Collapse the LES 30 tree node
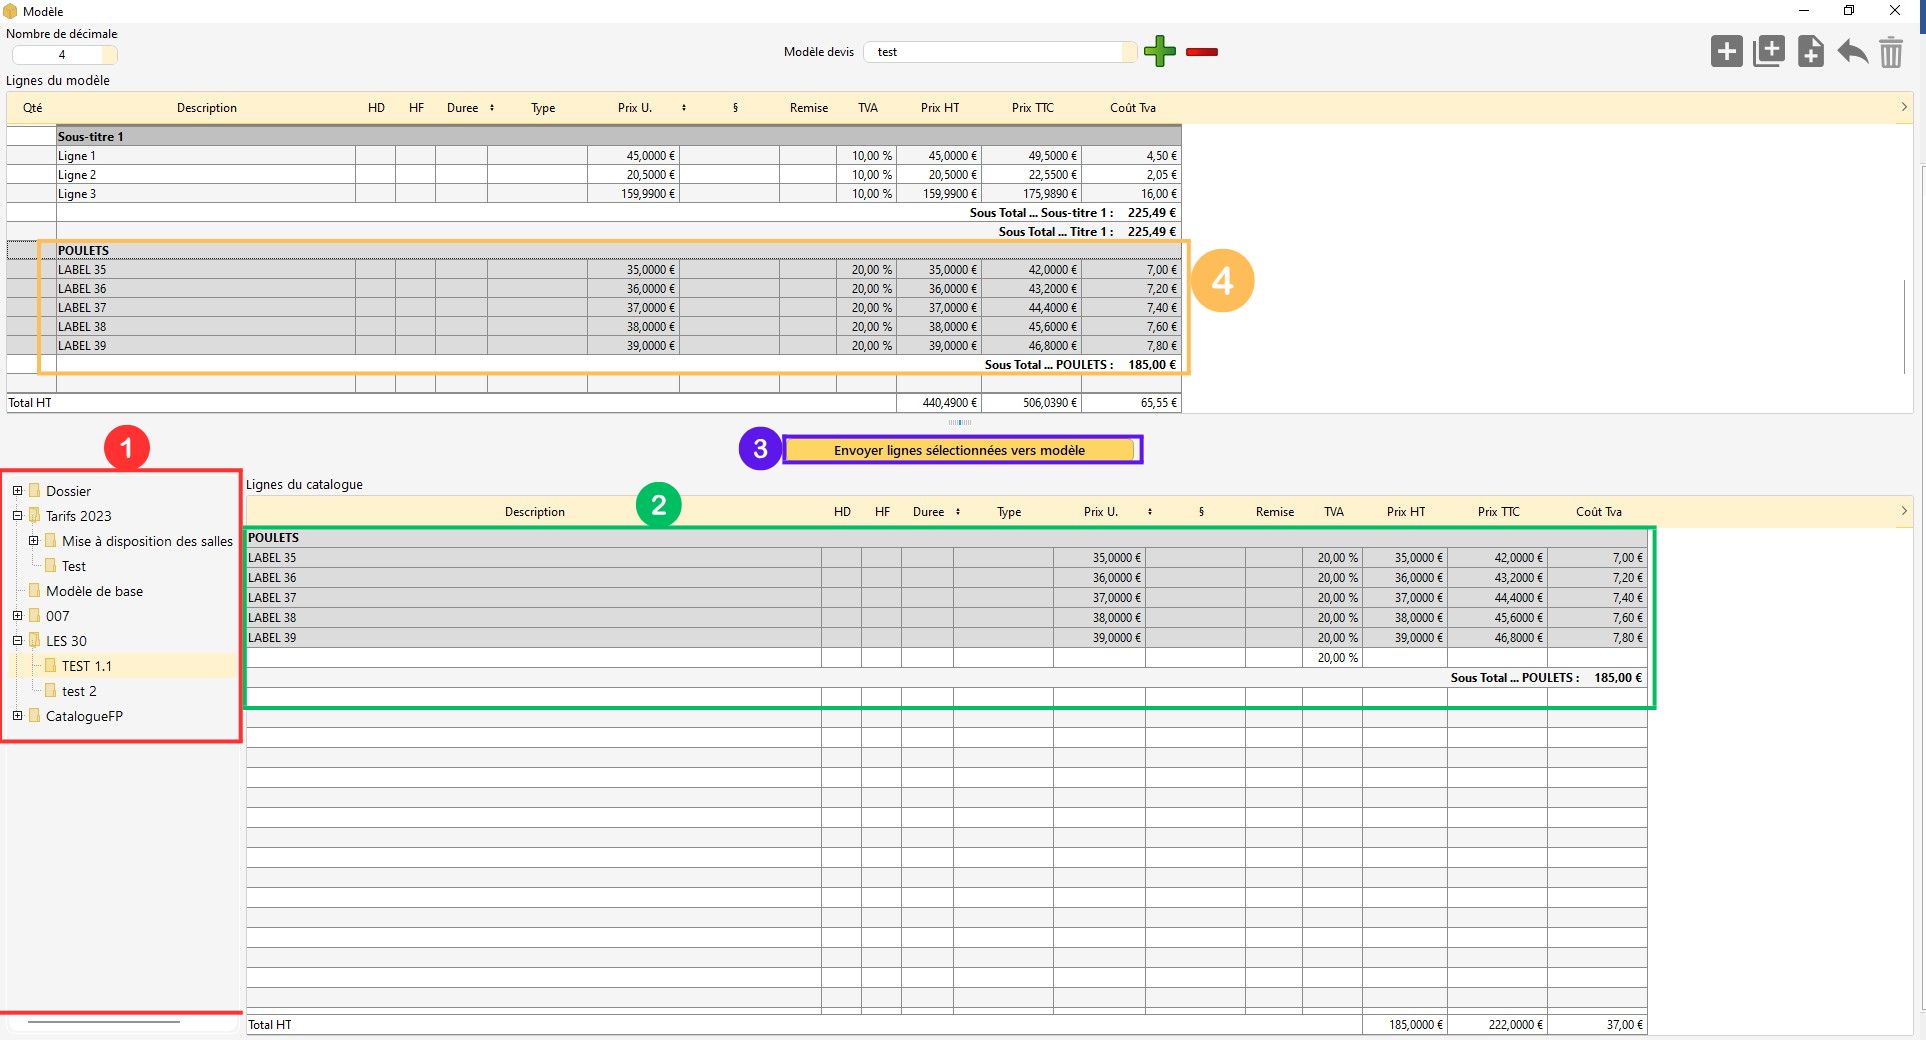Screen dimensions: 1926x1040 (x=18, y=641)
